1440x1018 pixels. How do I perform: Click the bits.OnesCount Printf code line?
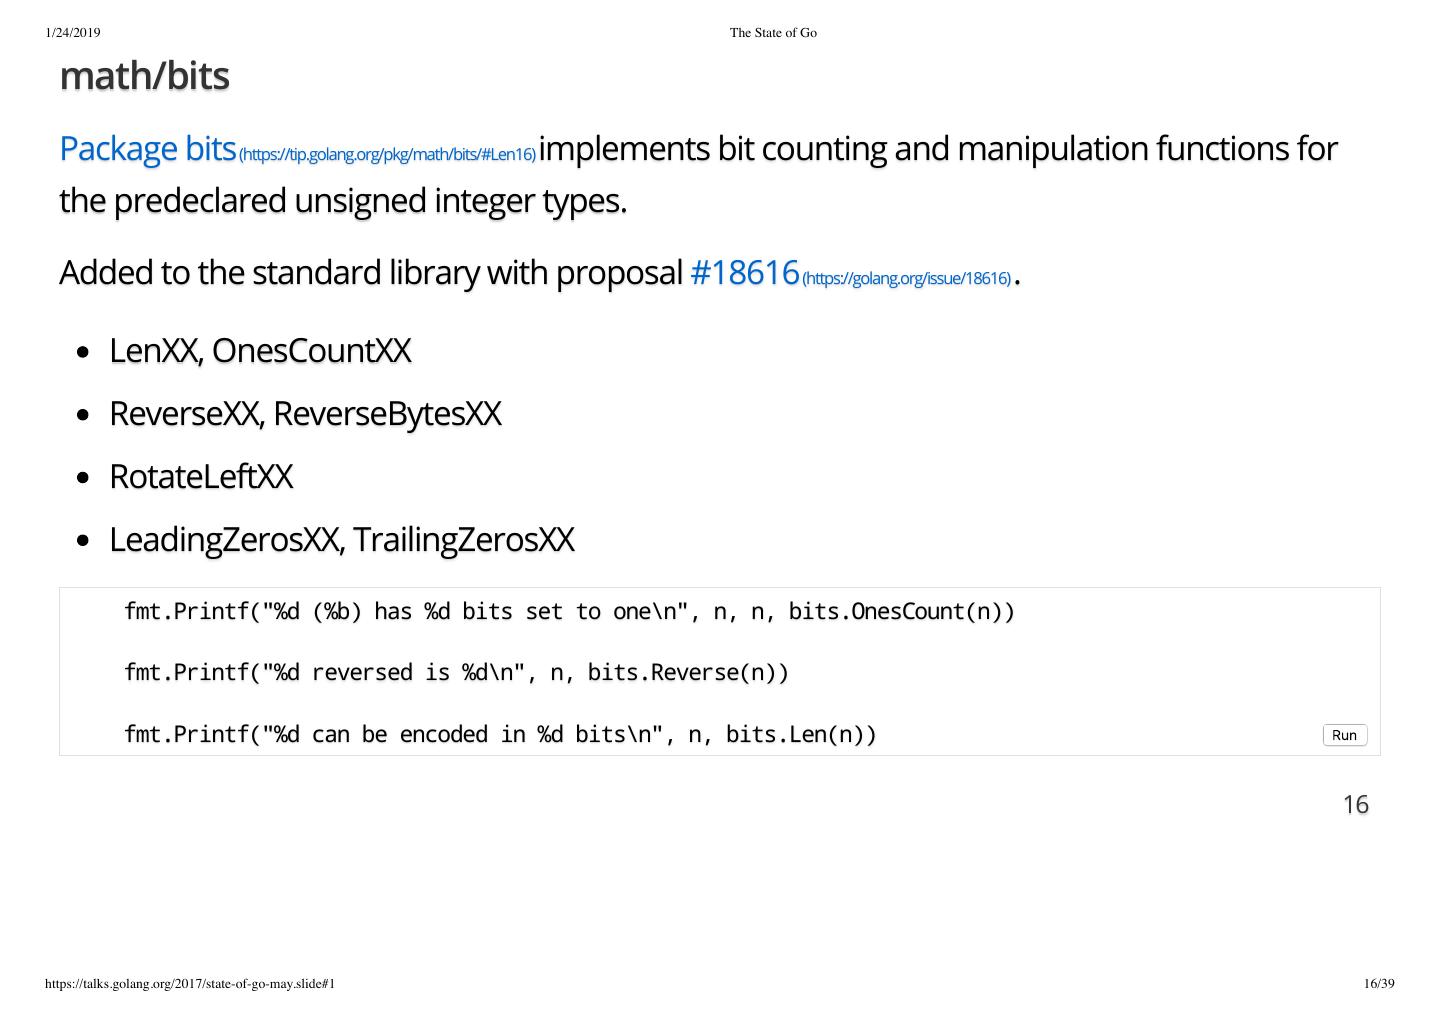569,612
